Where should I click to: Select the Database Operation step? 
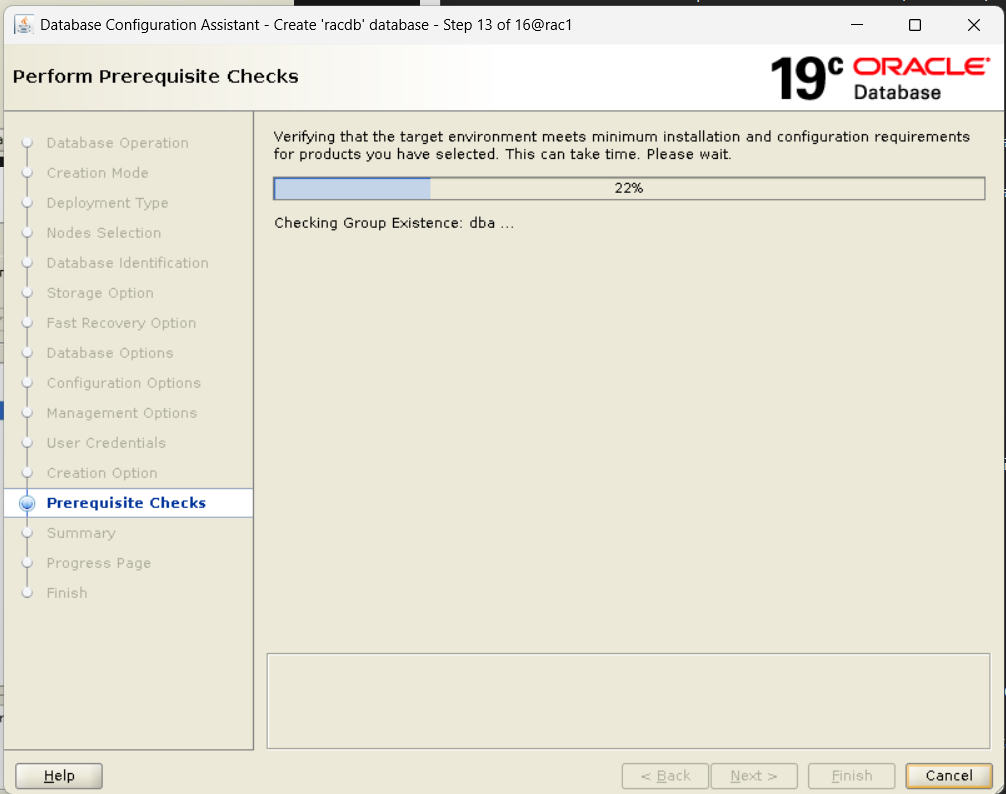coord(117,143)
